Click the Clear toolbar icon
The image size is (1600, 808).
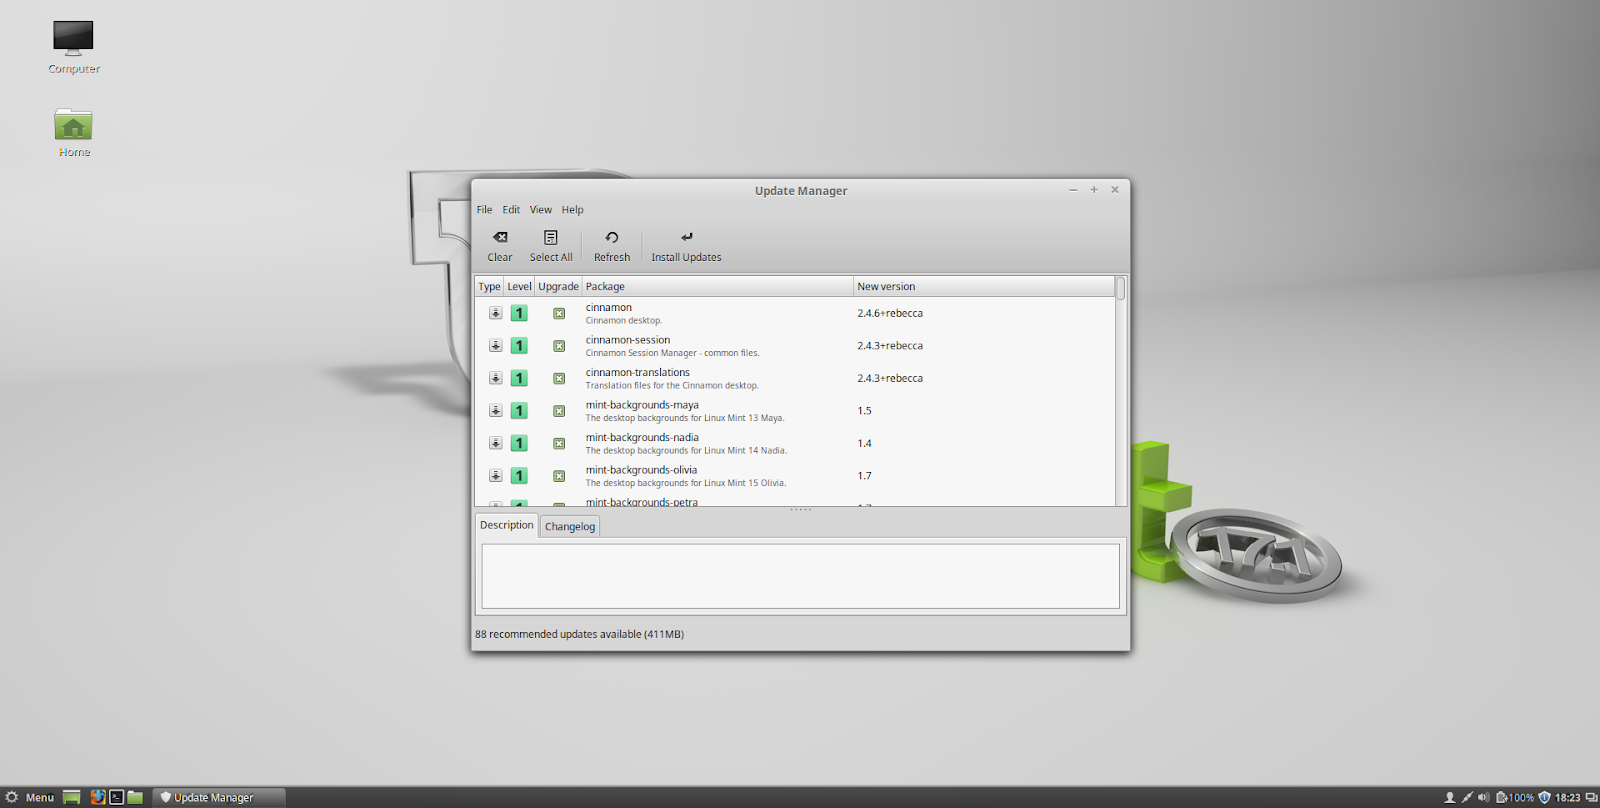(x=500, y=237)
